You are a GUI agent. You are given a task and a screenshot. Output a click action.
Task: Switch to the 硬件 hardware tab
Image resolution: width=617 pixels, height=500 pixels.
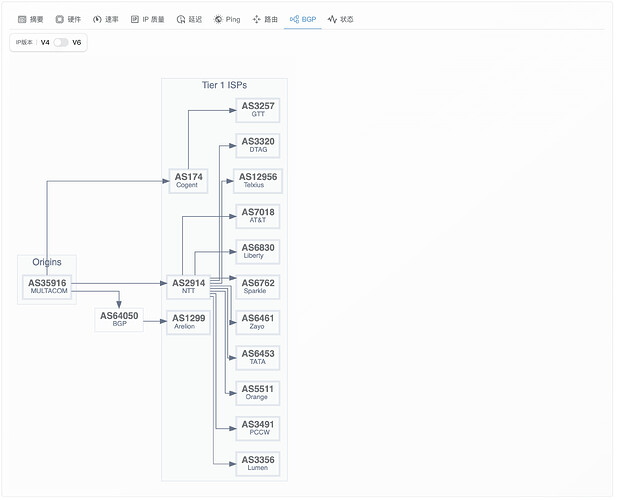(x=68, y=19)
